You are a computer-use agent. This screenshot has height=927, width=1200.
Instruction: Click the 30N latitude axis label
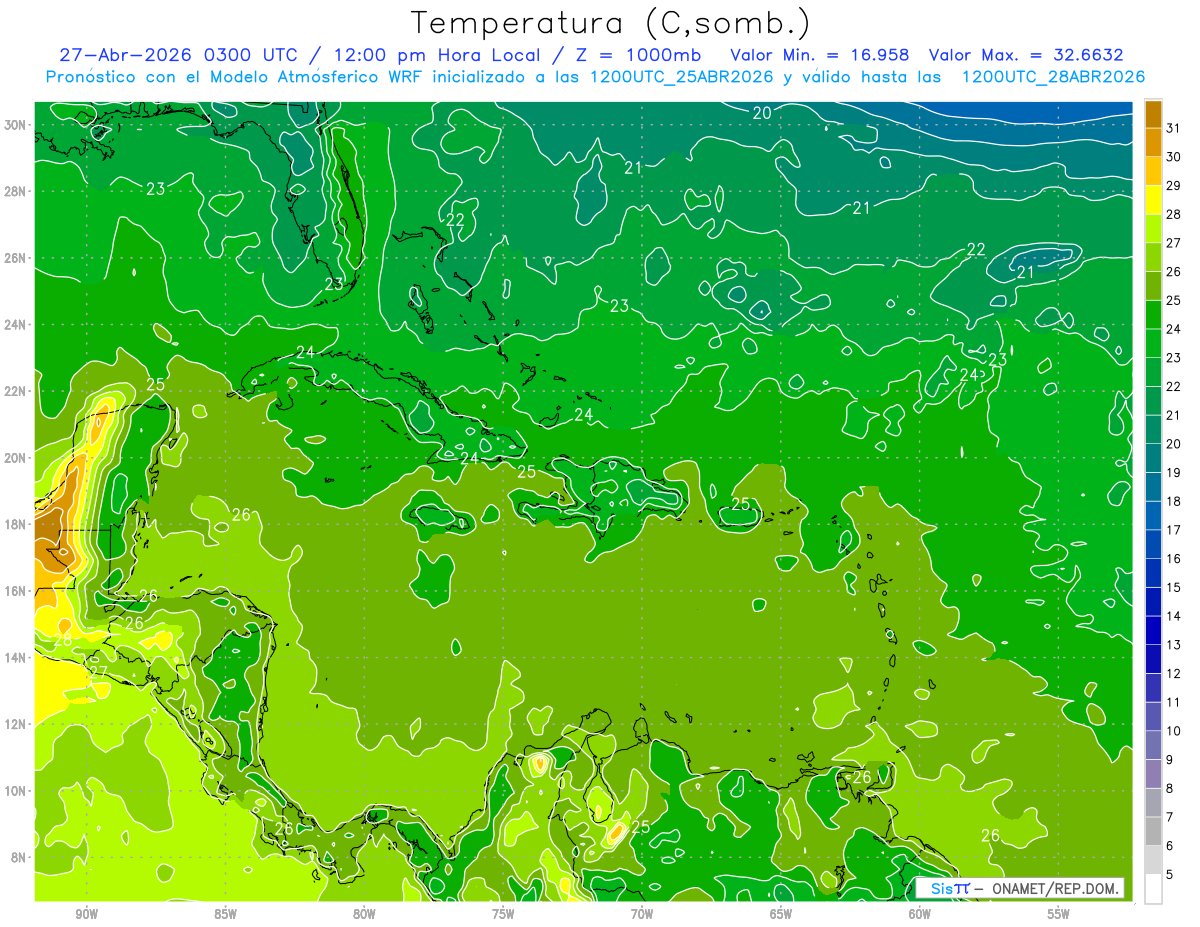[15, 125]
